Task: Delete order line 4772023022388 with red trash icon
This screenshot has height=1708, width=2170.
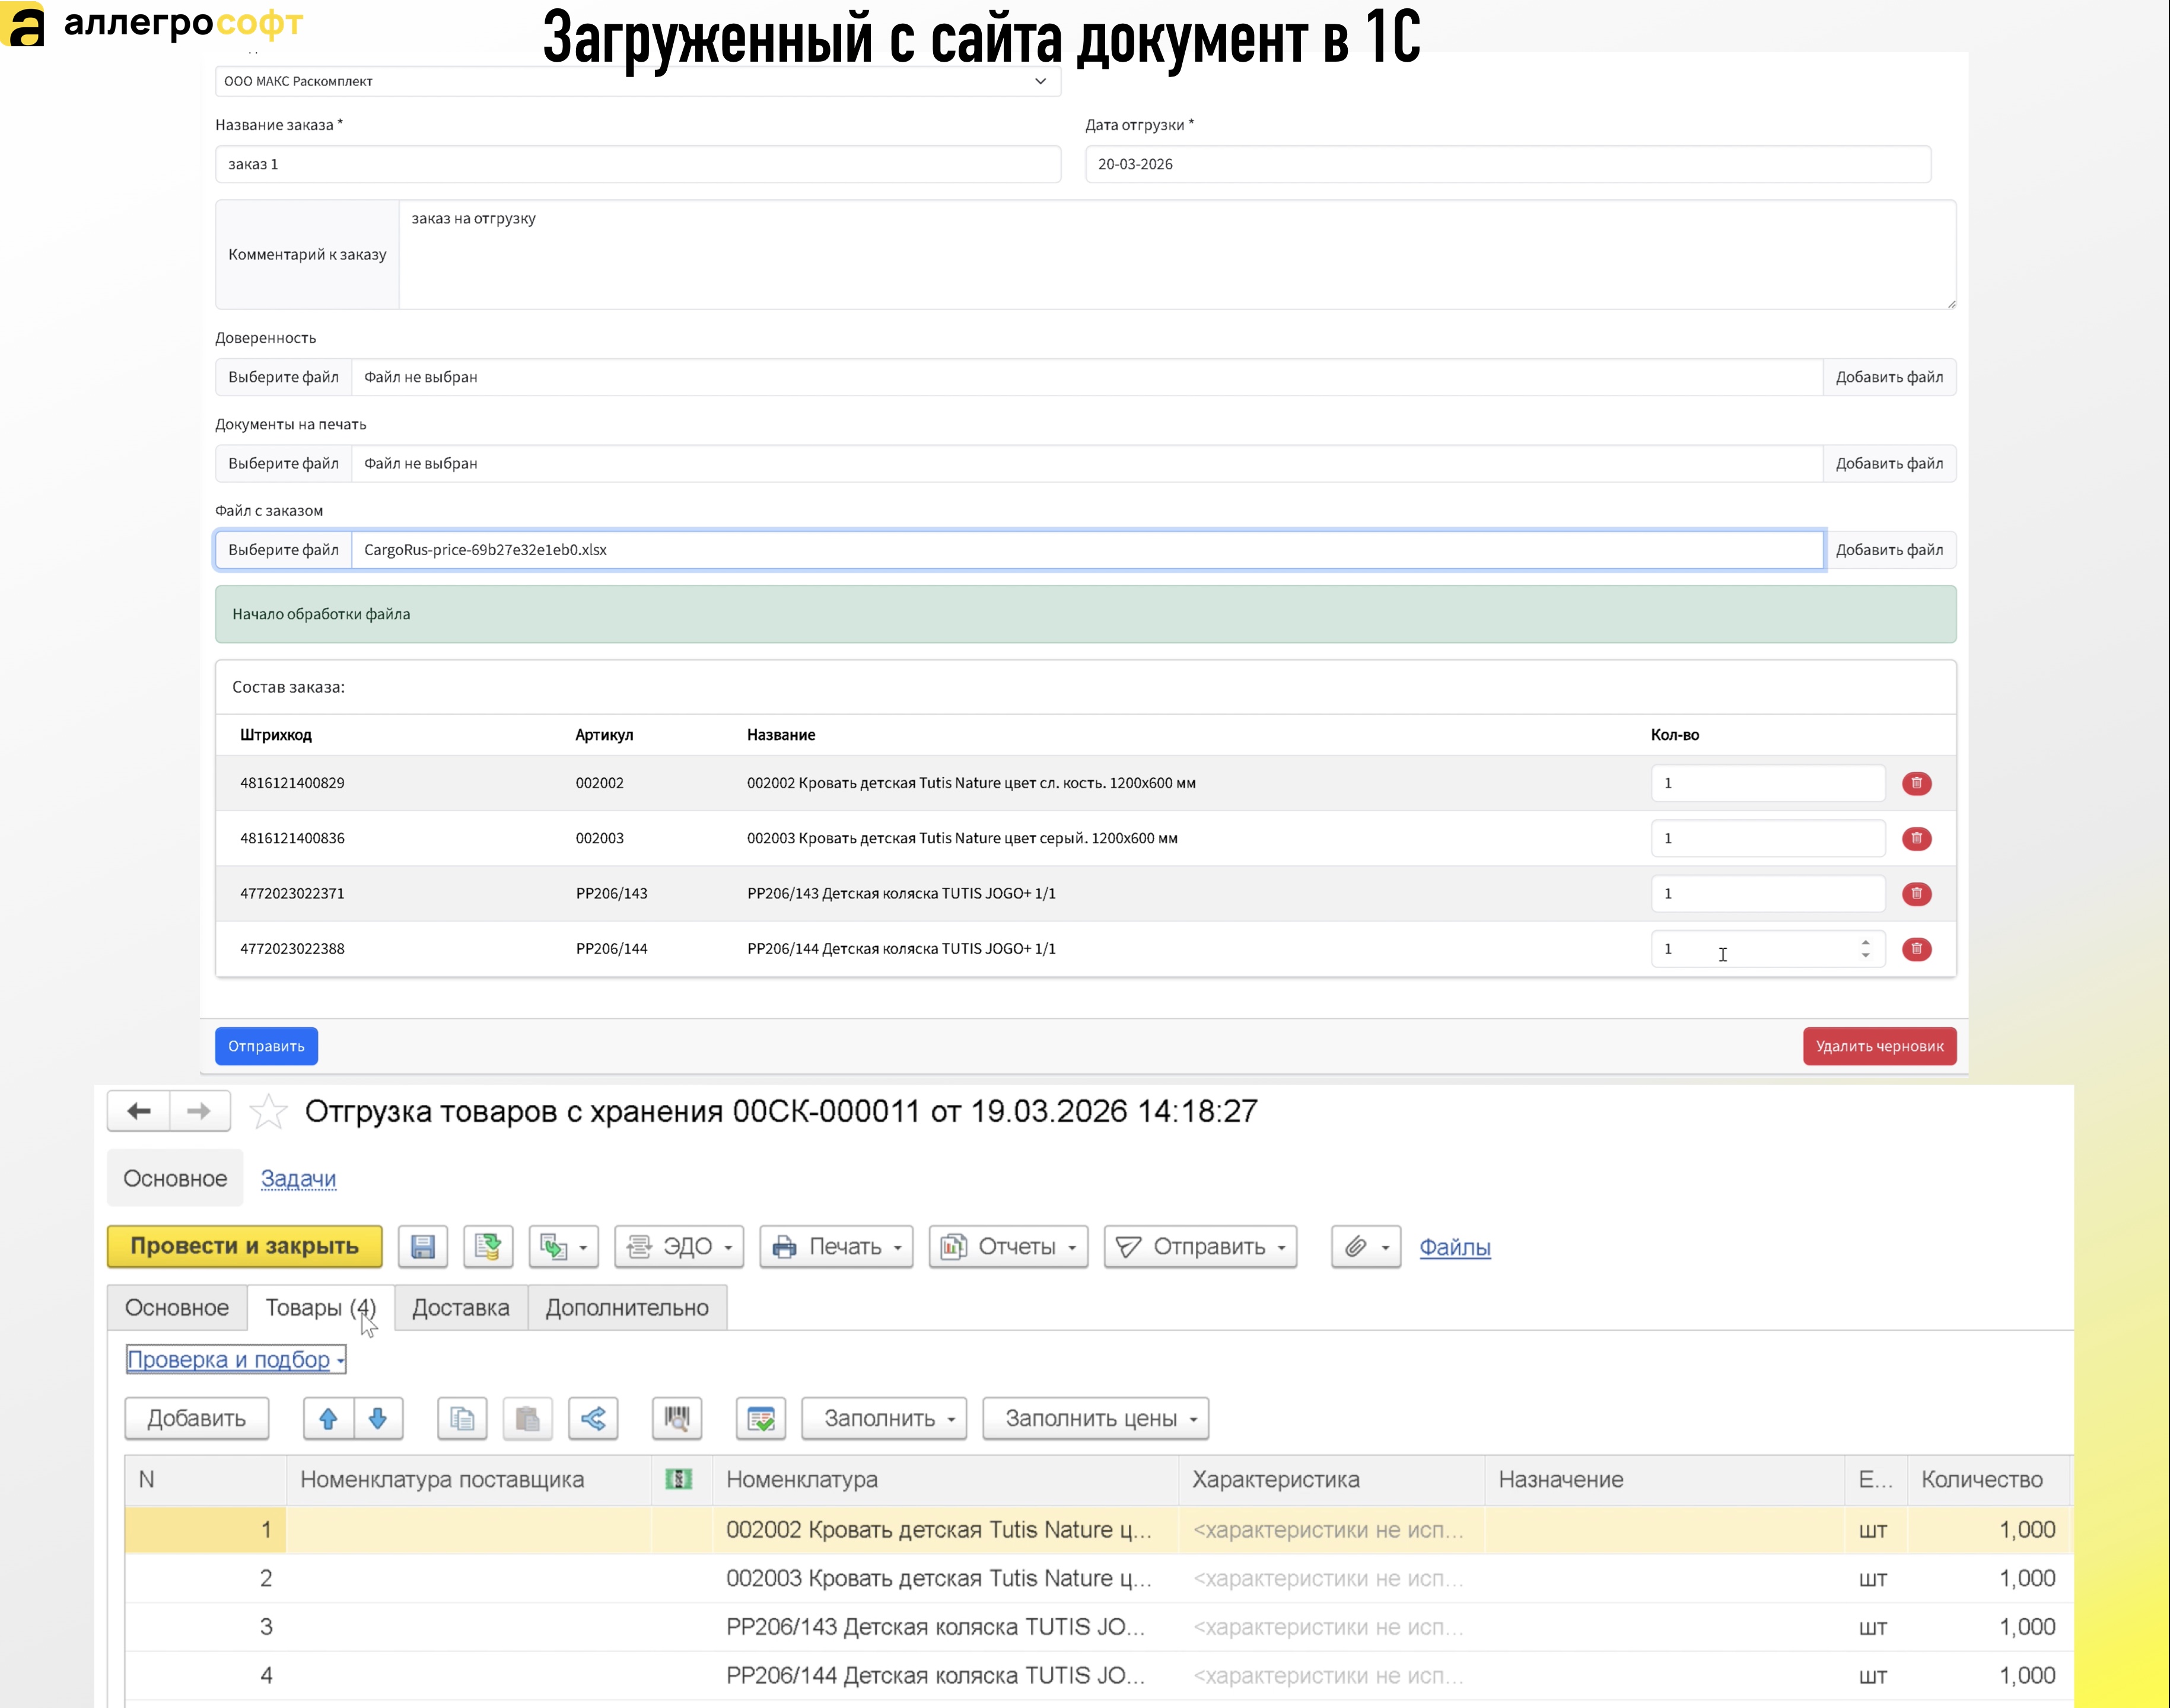Action: coord(1916,950)
